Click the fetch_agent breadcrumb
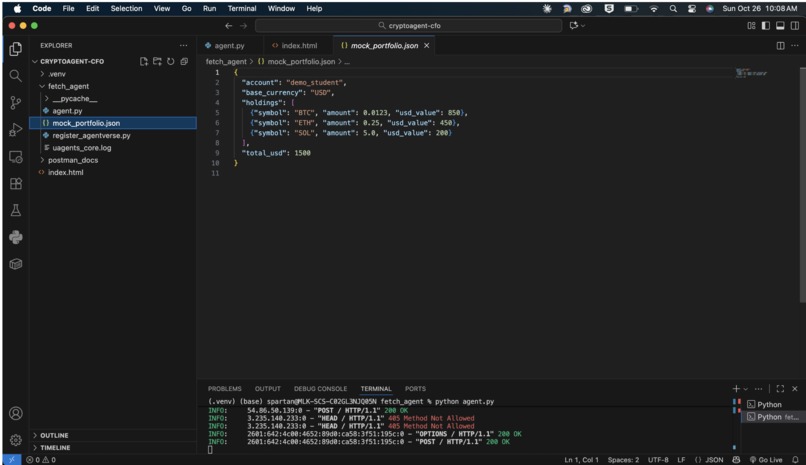The height and width of the screenshot is (465, 806). (226, 62)
